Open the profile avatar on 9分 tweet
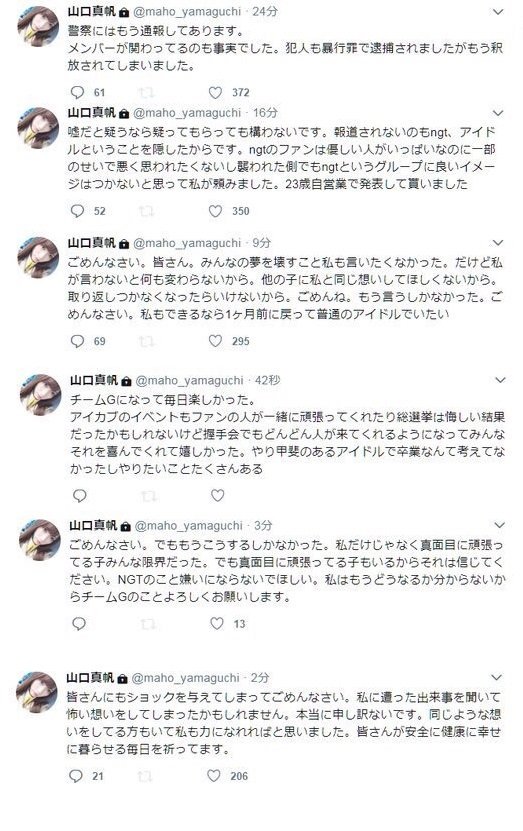Image resolution: width=523 pixels, height=831 pixels. click(x=38, y=258)
